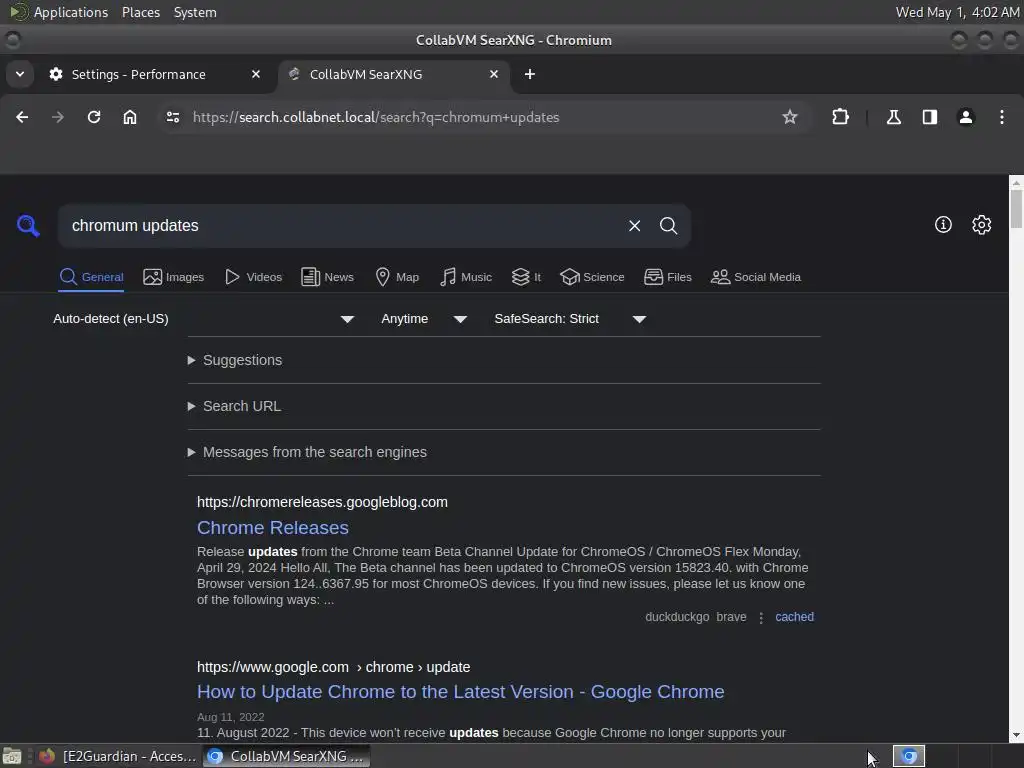Open the tab search dropdown
The image size is (1024, 768).
tap(20, 74)
